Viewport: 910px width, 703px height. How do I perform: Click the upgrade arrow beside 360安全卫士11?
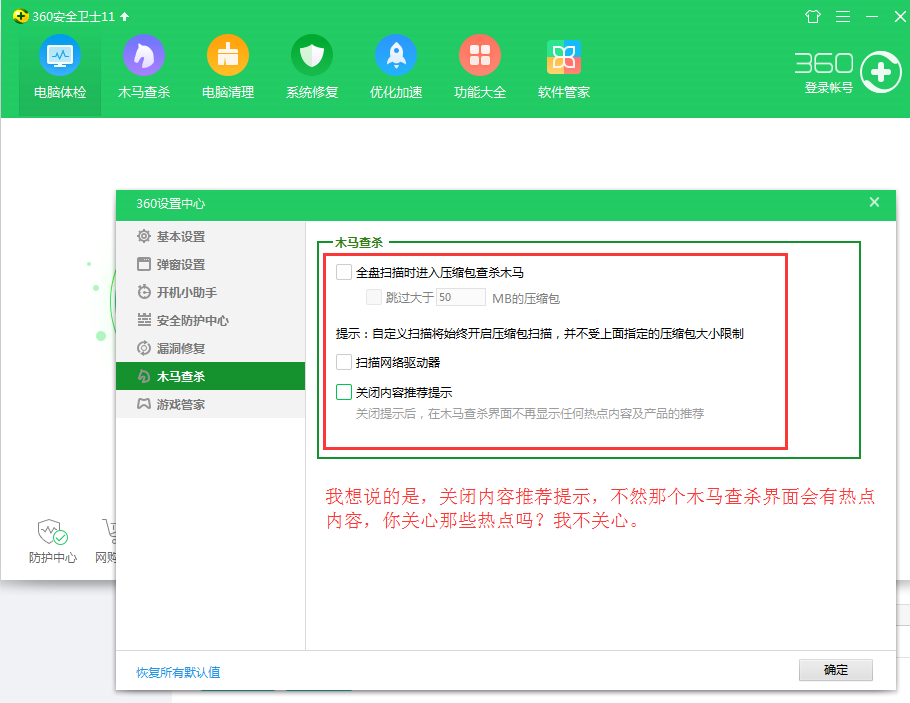(125, 17)
